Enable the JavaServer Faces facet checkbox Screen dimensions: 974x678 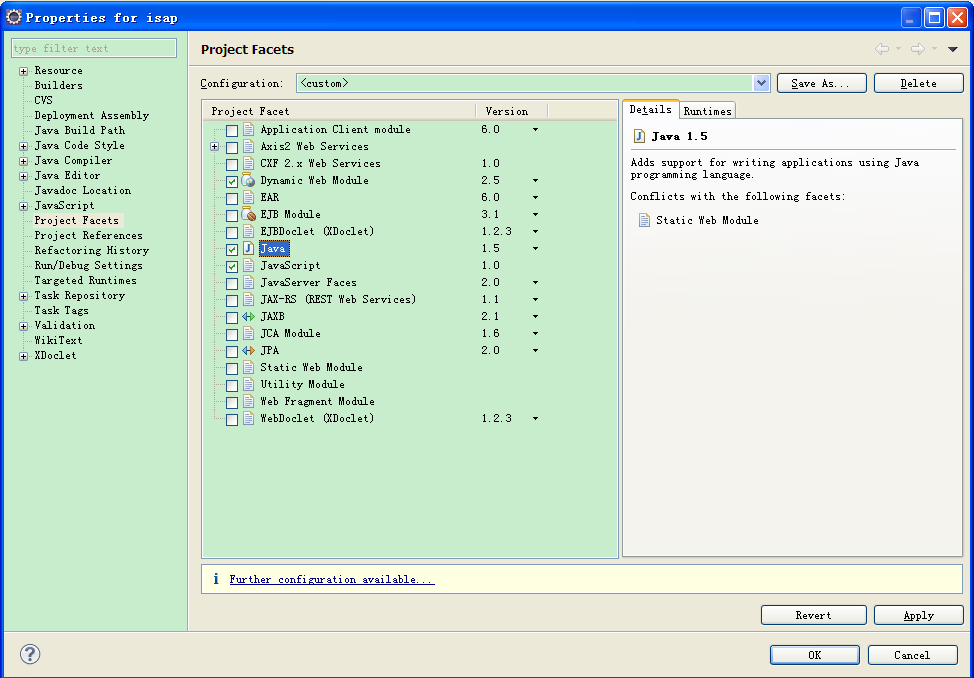(232, 284)
